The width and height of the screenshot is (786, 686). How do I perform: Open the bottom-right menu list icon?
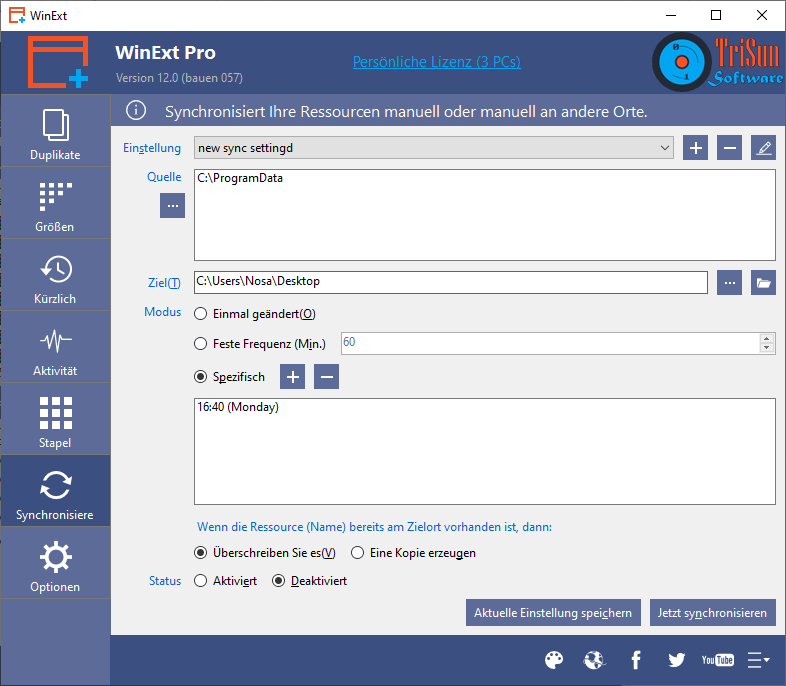[x=758, y=660]
